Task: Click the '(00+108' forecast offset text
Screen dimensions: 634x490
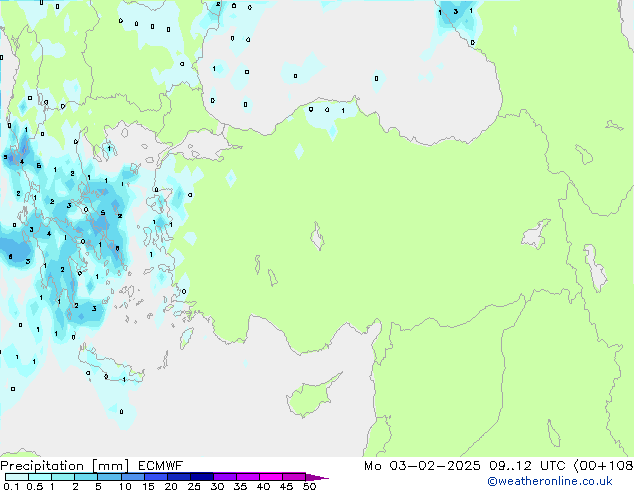Action: coord(603,466)
